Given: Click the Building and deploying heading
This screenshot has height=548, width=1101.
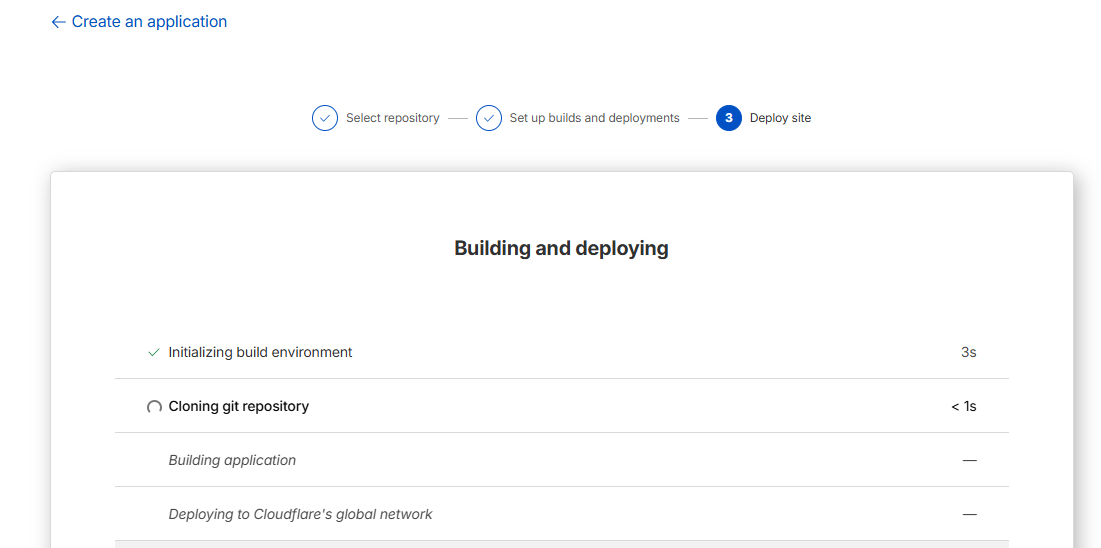Looking at the screenshot, I should [561, 248].
